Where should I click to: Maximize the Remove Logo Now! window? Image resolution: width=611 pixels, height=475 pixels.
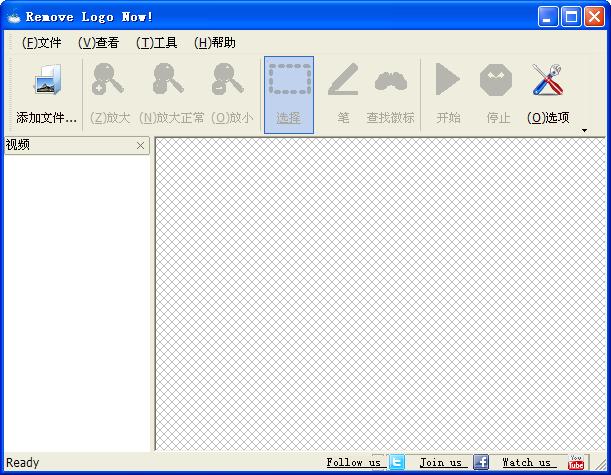click(x=571, y=17)
